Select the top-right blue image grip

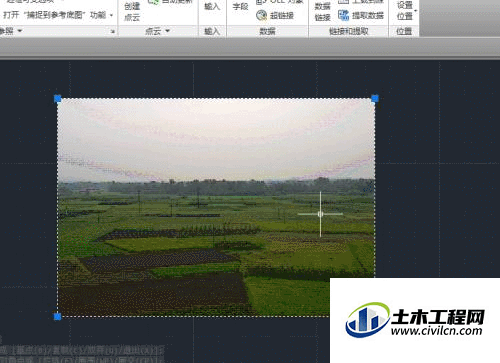[x=375, y=99]
